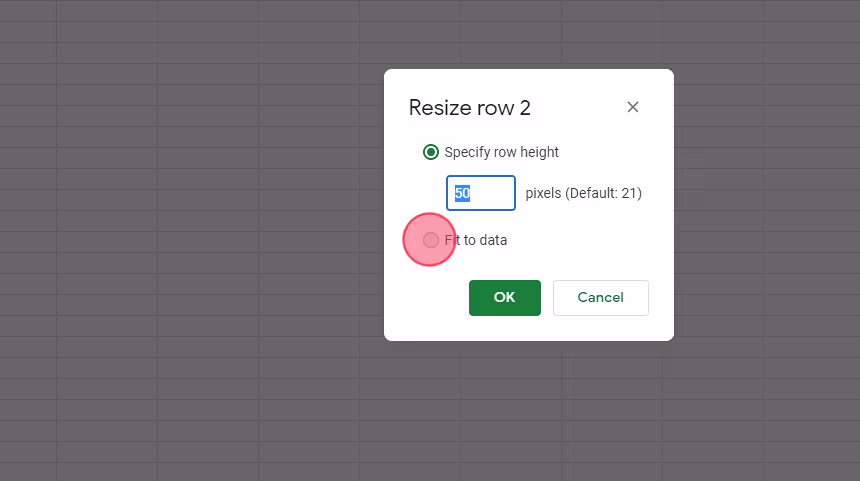This screenshot has width=860, height=481.
Task: Select the Specify row height radio option
Action: click(431, 152)
